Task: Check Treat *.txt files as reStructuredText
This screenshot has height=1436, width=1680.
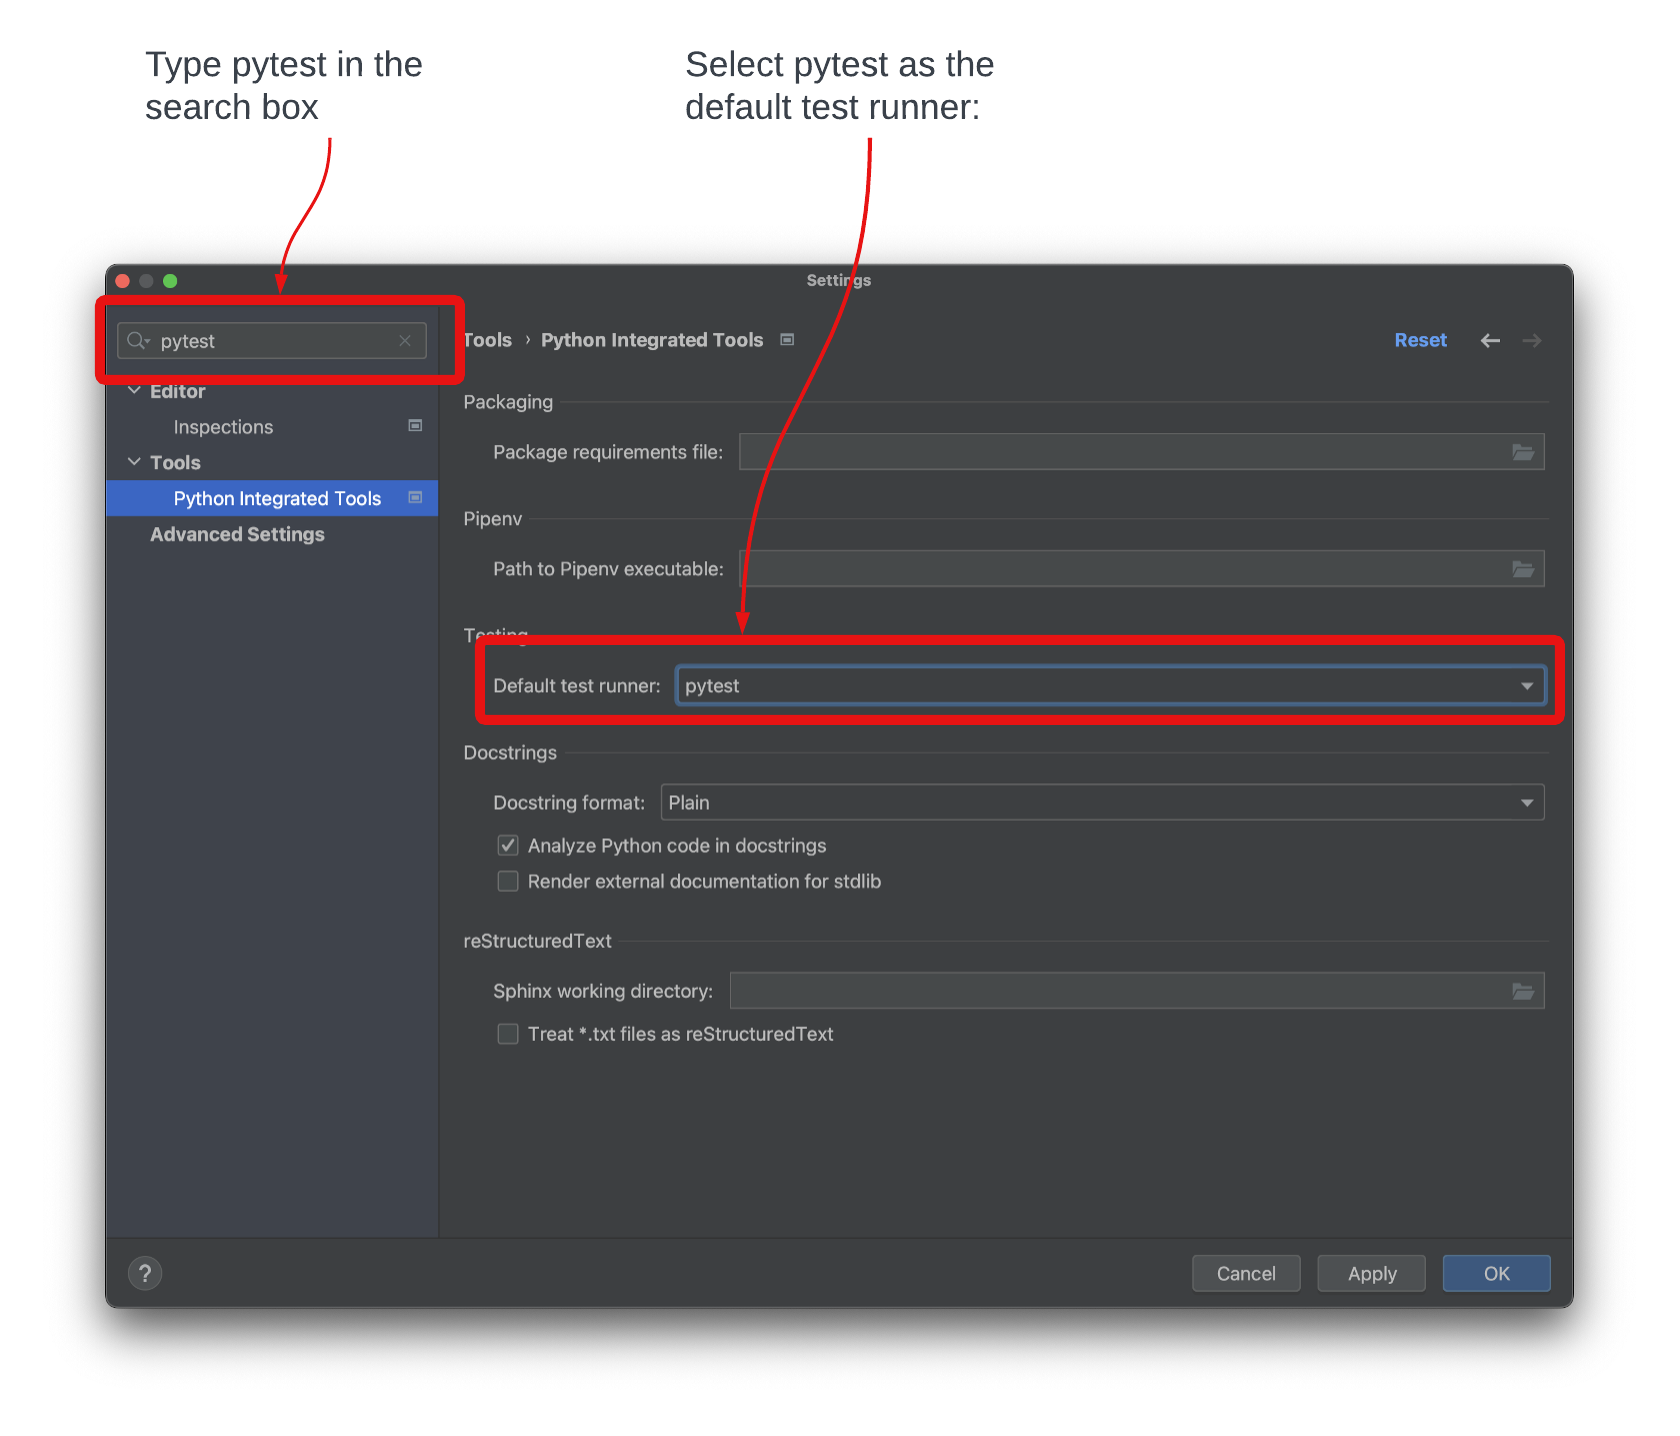Action: coord(508,1033)
